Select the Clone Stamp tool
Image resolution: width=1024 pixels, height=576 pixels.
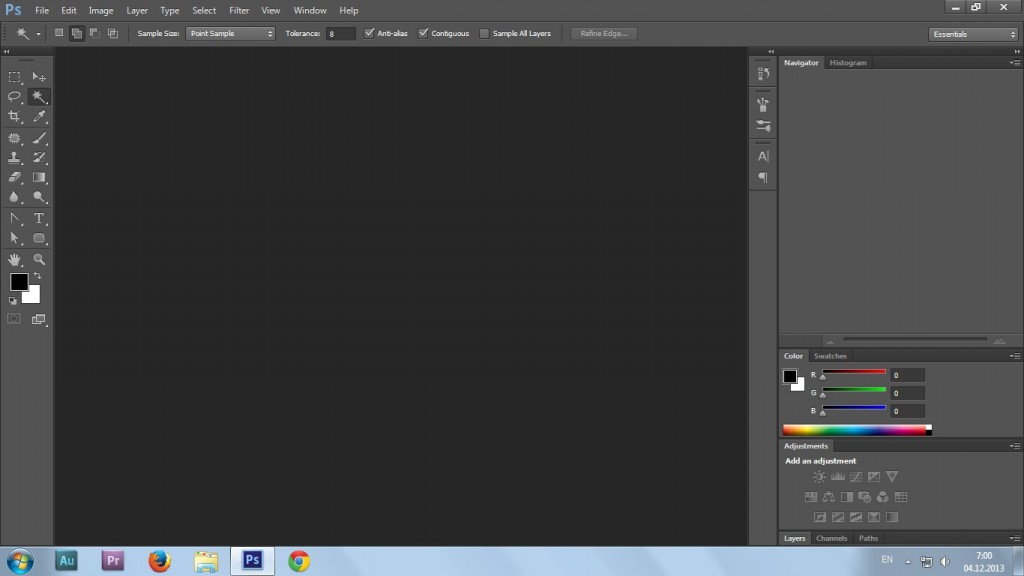point(14,157)
